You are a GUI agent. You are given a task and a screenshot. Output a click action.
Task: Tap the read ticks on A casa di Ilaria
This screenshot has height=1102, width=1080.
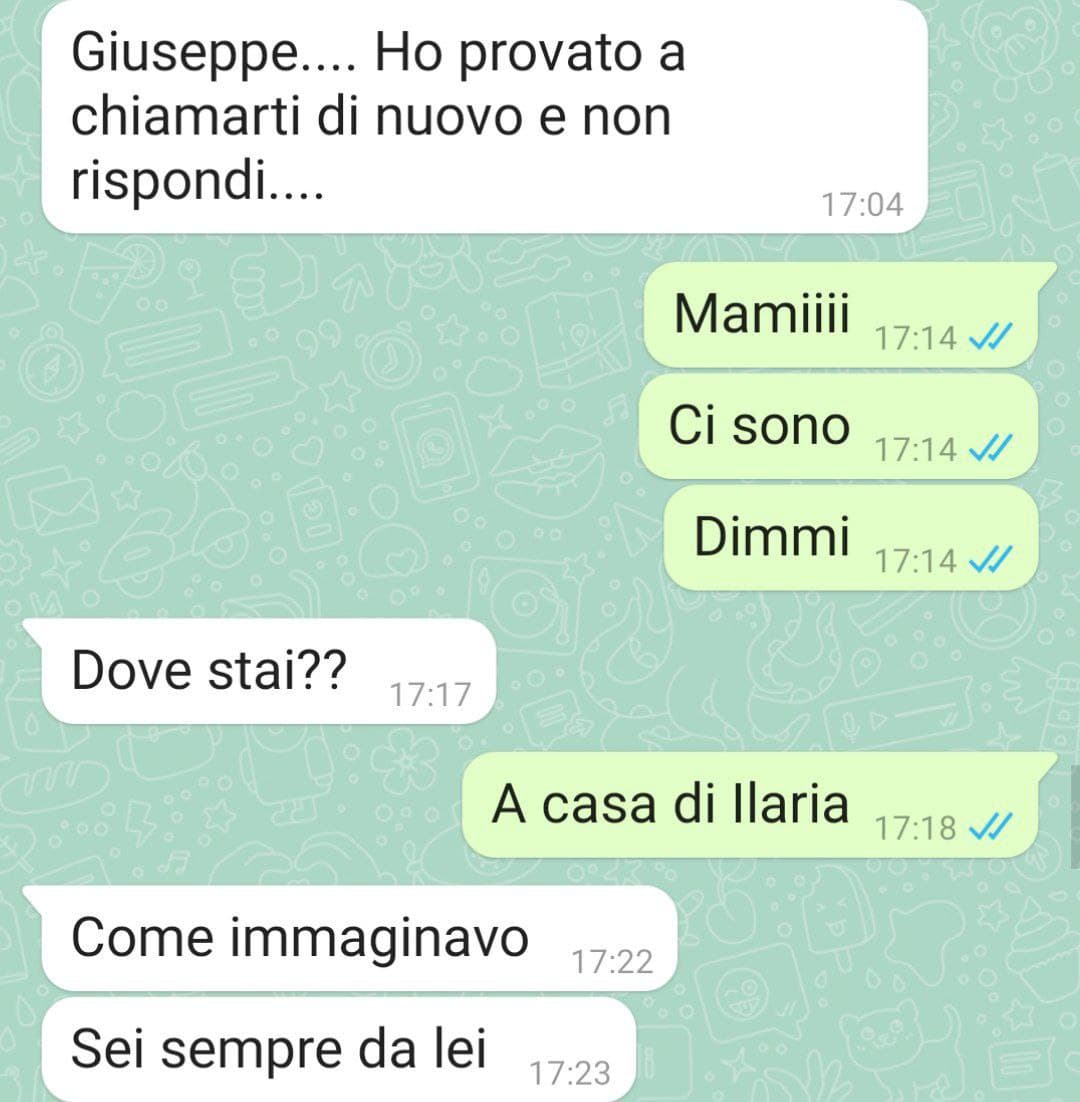(991, 826)
